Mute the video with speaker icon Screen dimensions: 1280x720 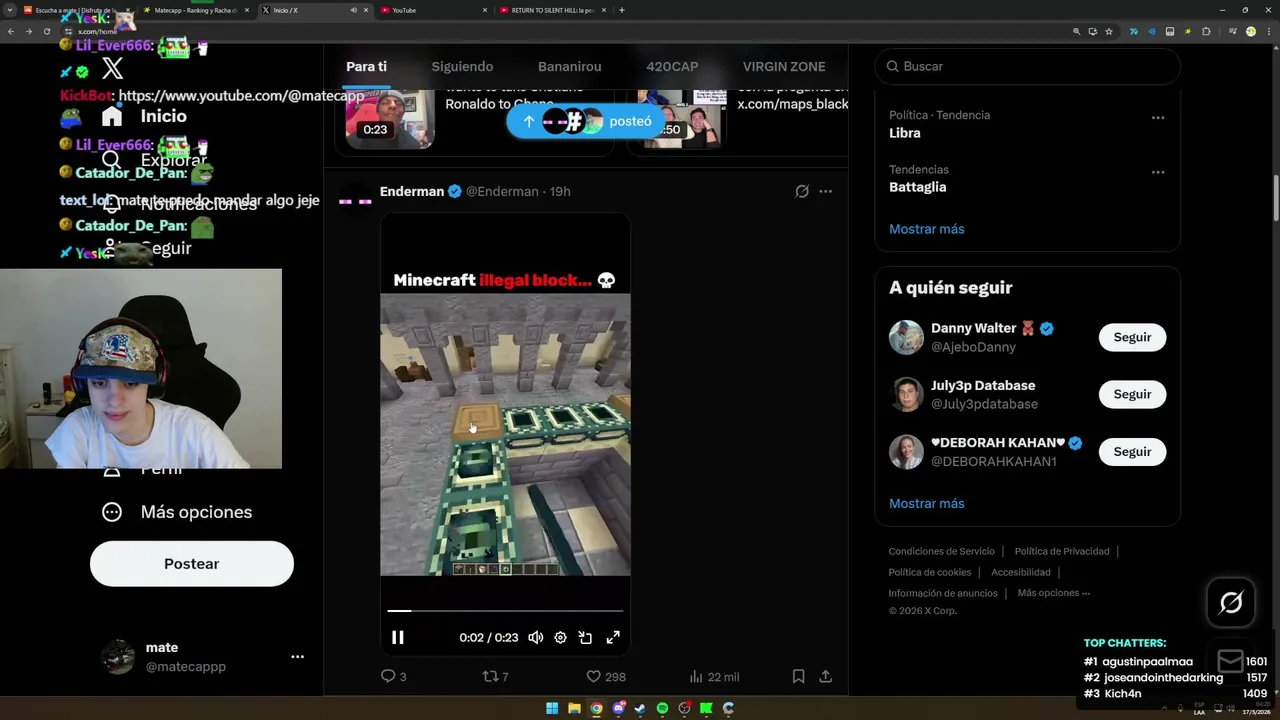[535, 637]
